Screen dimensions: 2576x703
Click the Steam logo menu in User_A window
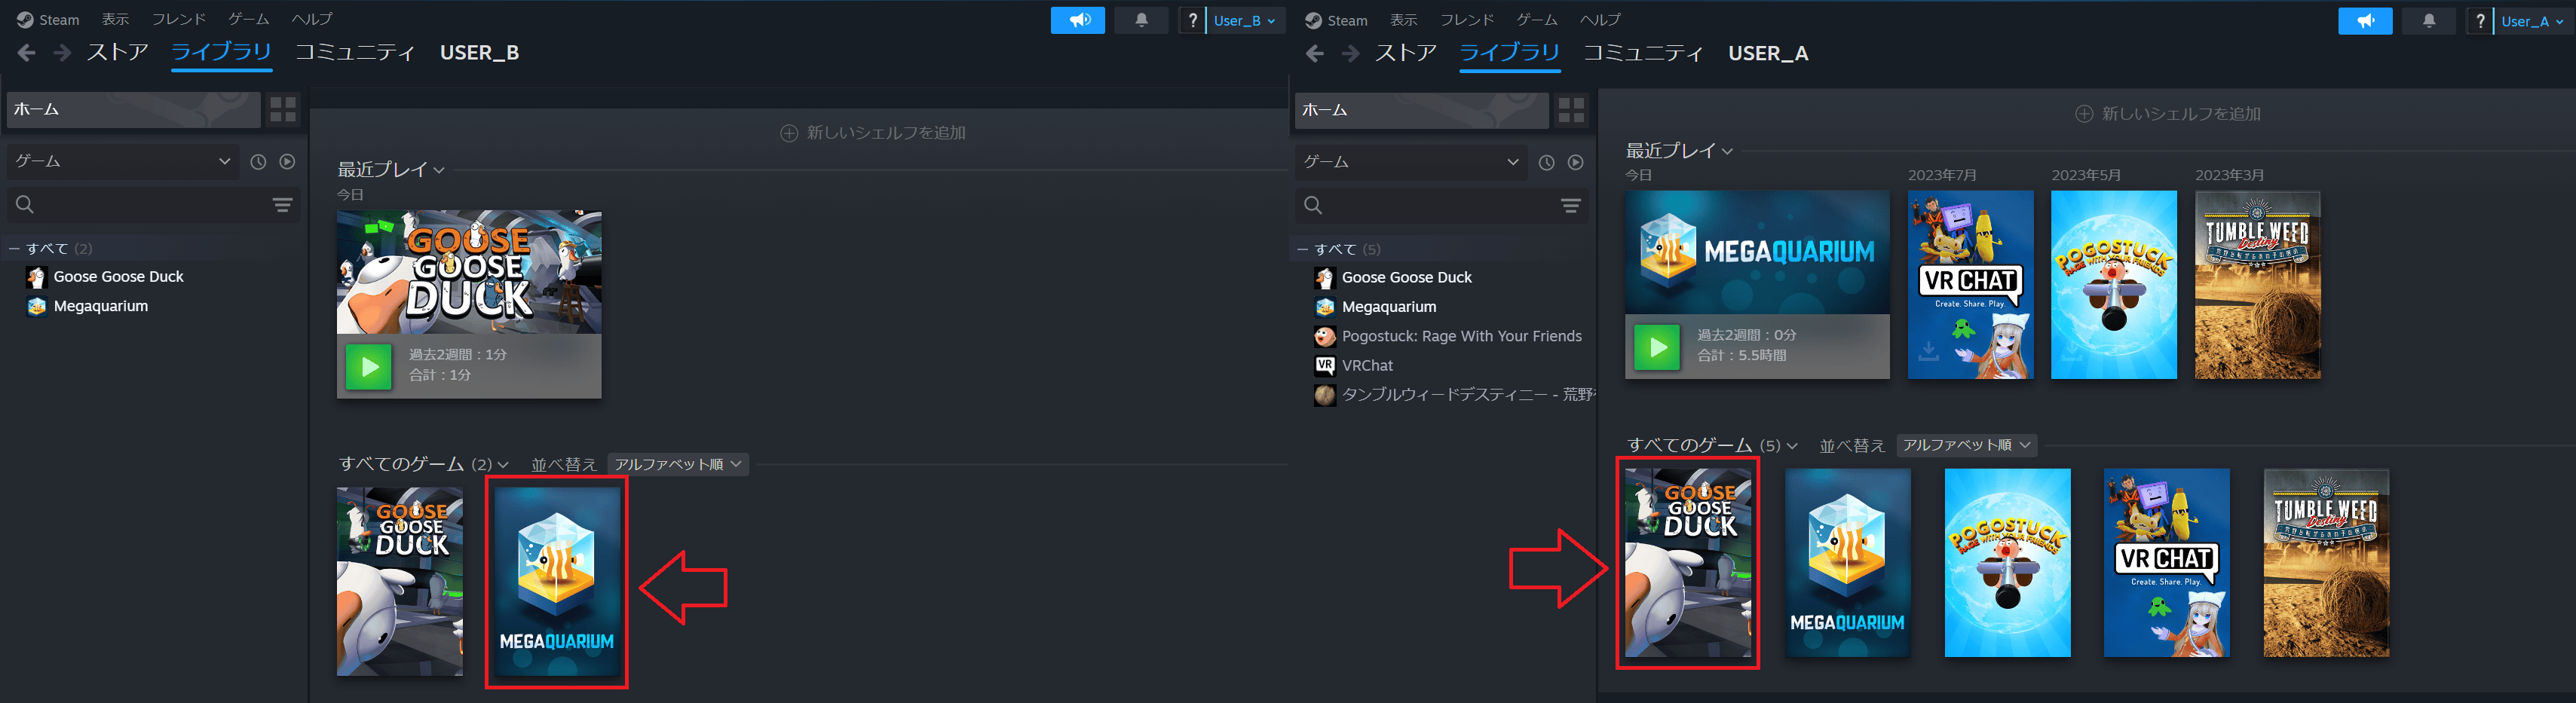(1335, 21)
